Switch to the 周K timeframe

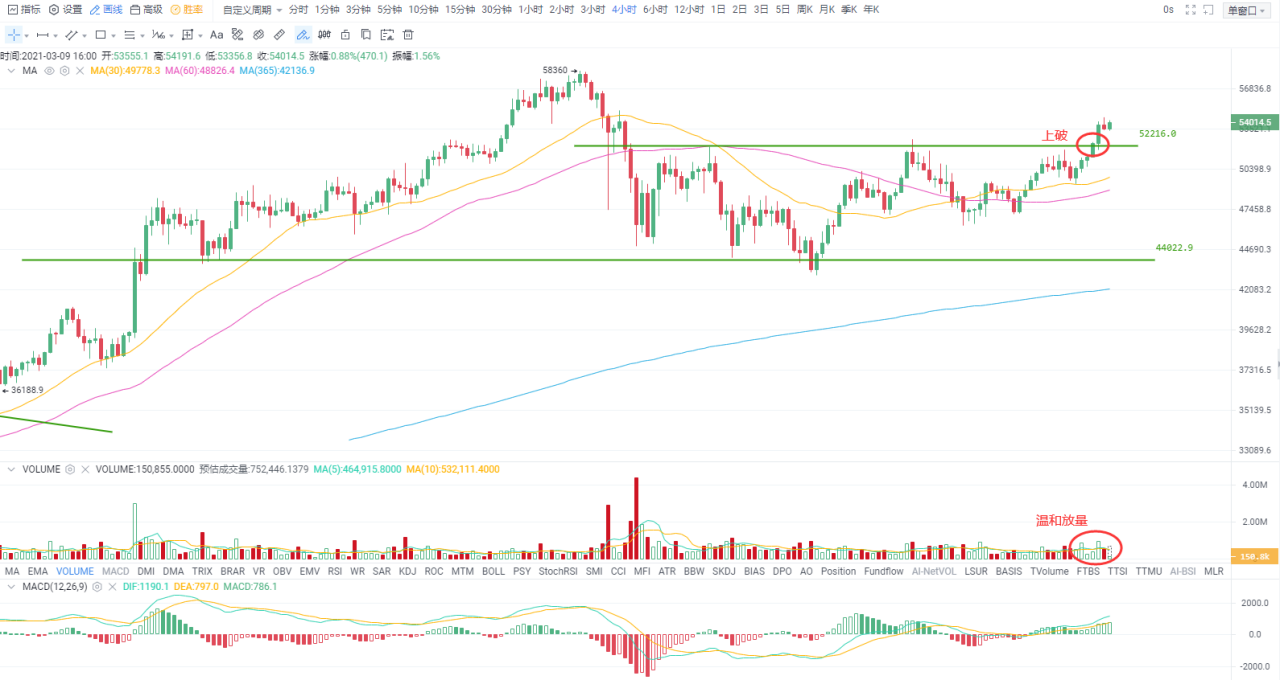tap(803, 9)
